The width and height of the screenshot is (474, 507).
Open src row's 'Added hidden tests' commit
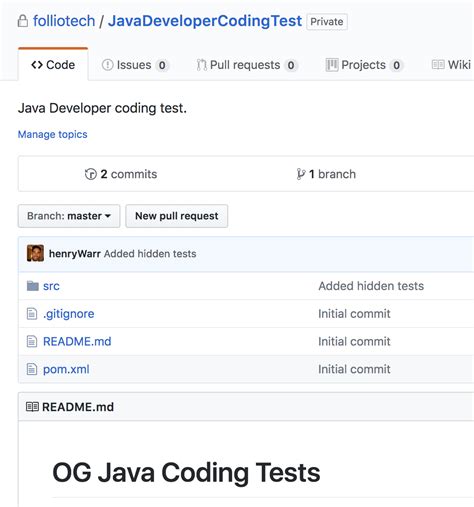371,286
